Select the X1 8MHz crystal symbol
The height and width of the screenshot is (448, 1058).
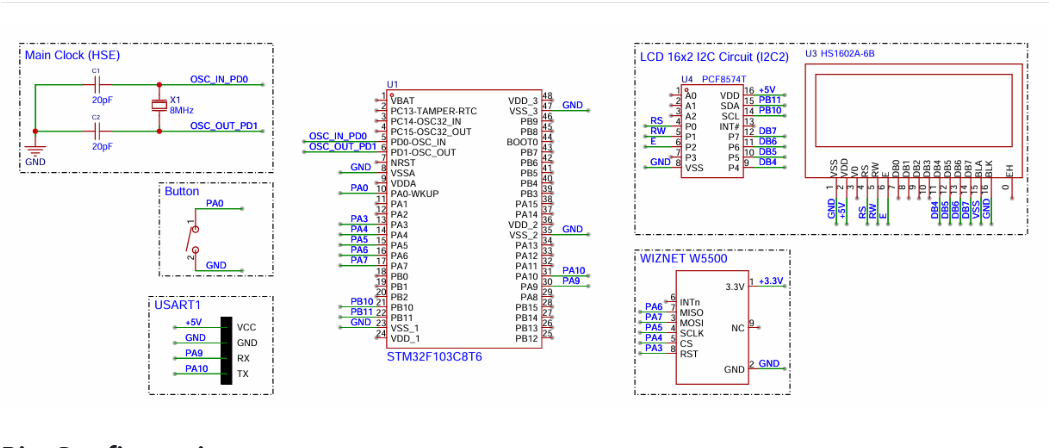(x=157, y=106)
